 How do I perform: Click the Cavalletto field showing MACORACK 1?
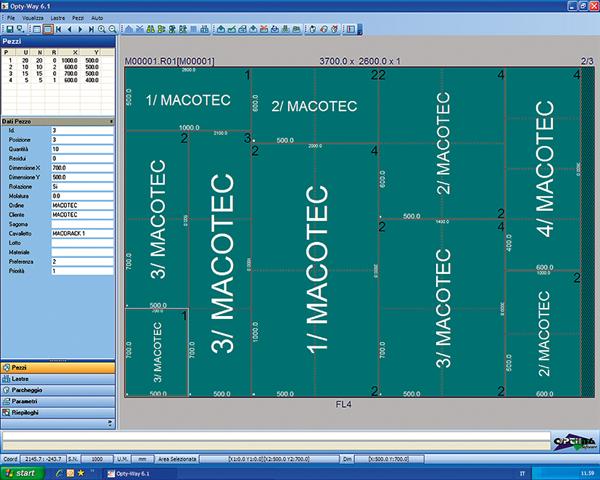click(x=83, y=233)
